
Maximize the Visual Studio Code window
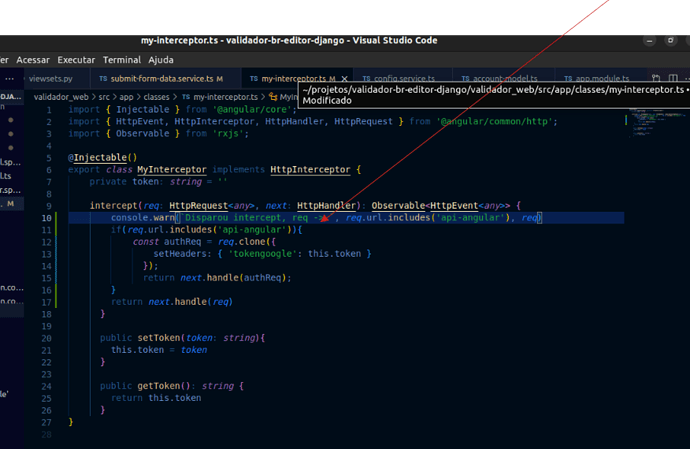(x=671, y=40)
